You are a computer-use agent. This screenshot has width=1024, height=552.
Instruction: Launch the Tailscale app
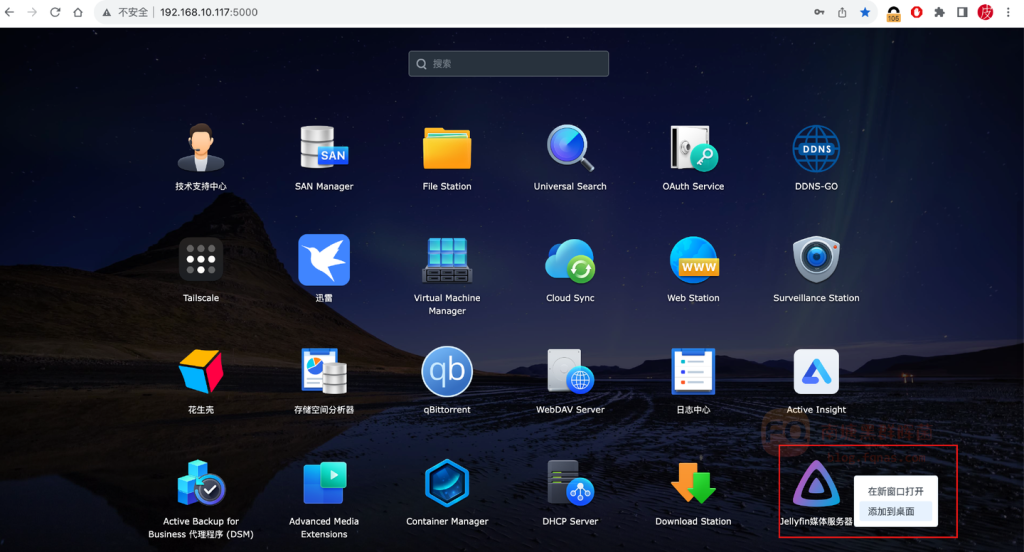coord(201,261)
